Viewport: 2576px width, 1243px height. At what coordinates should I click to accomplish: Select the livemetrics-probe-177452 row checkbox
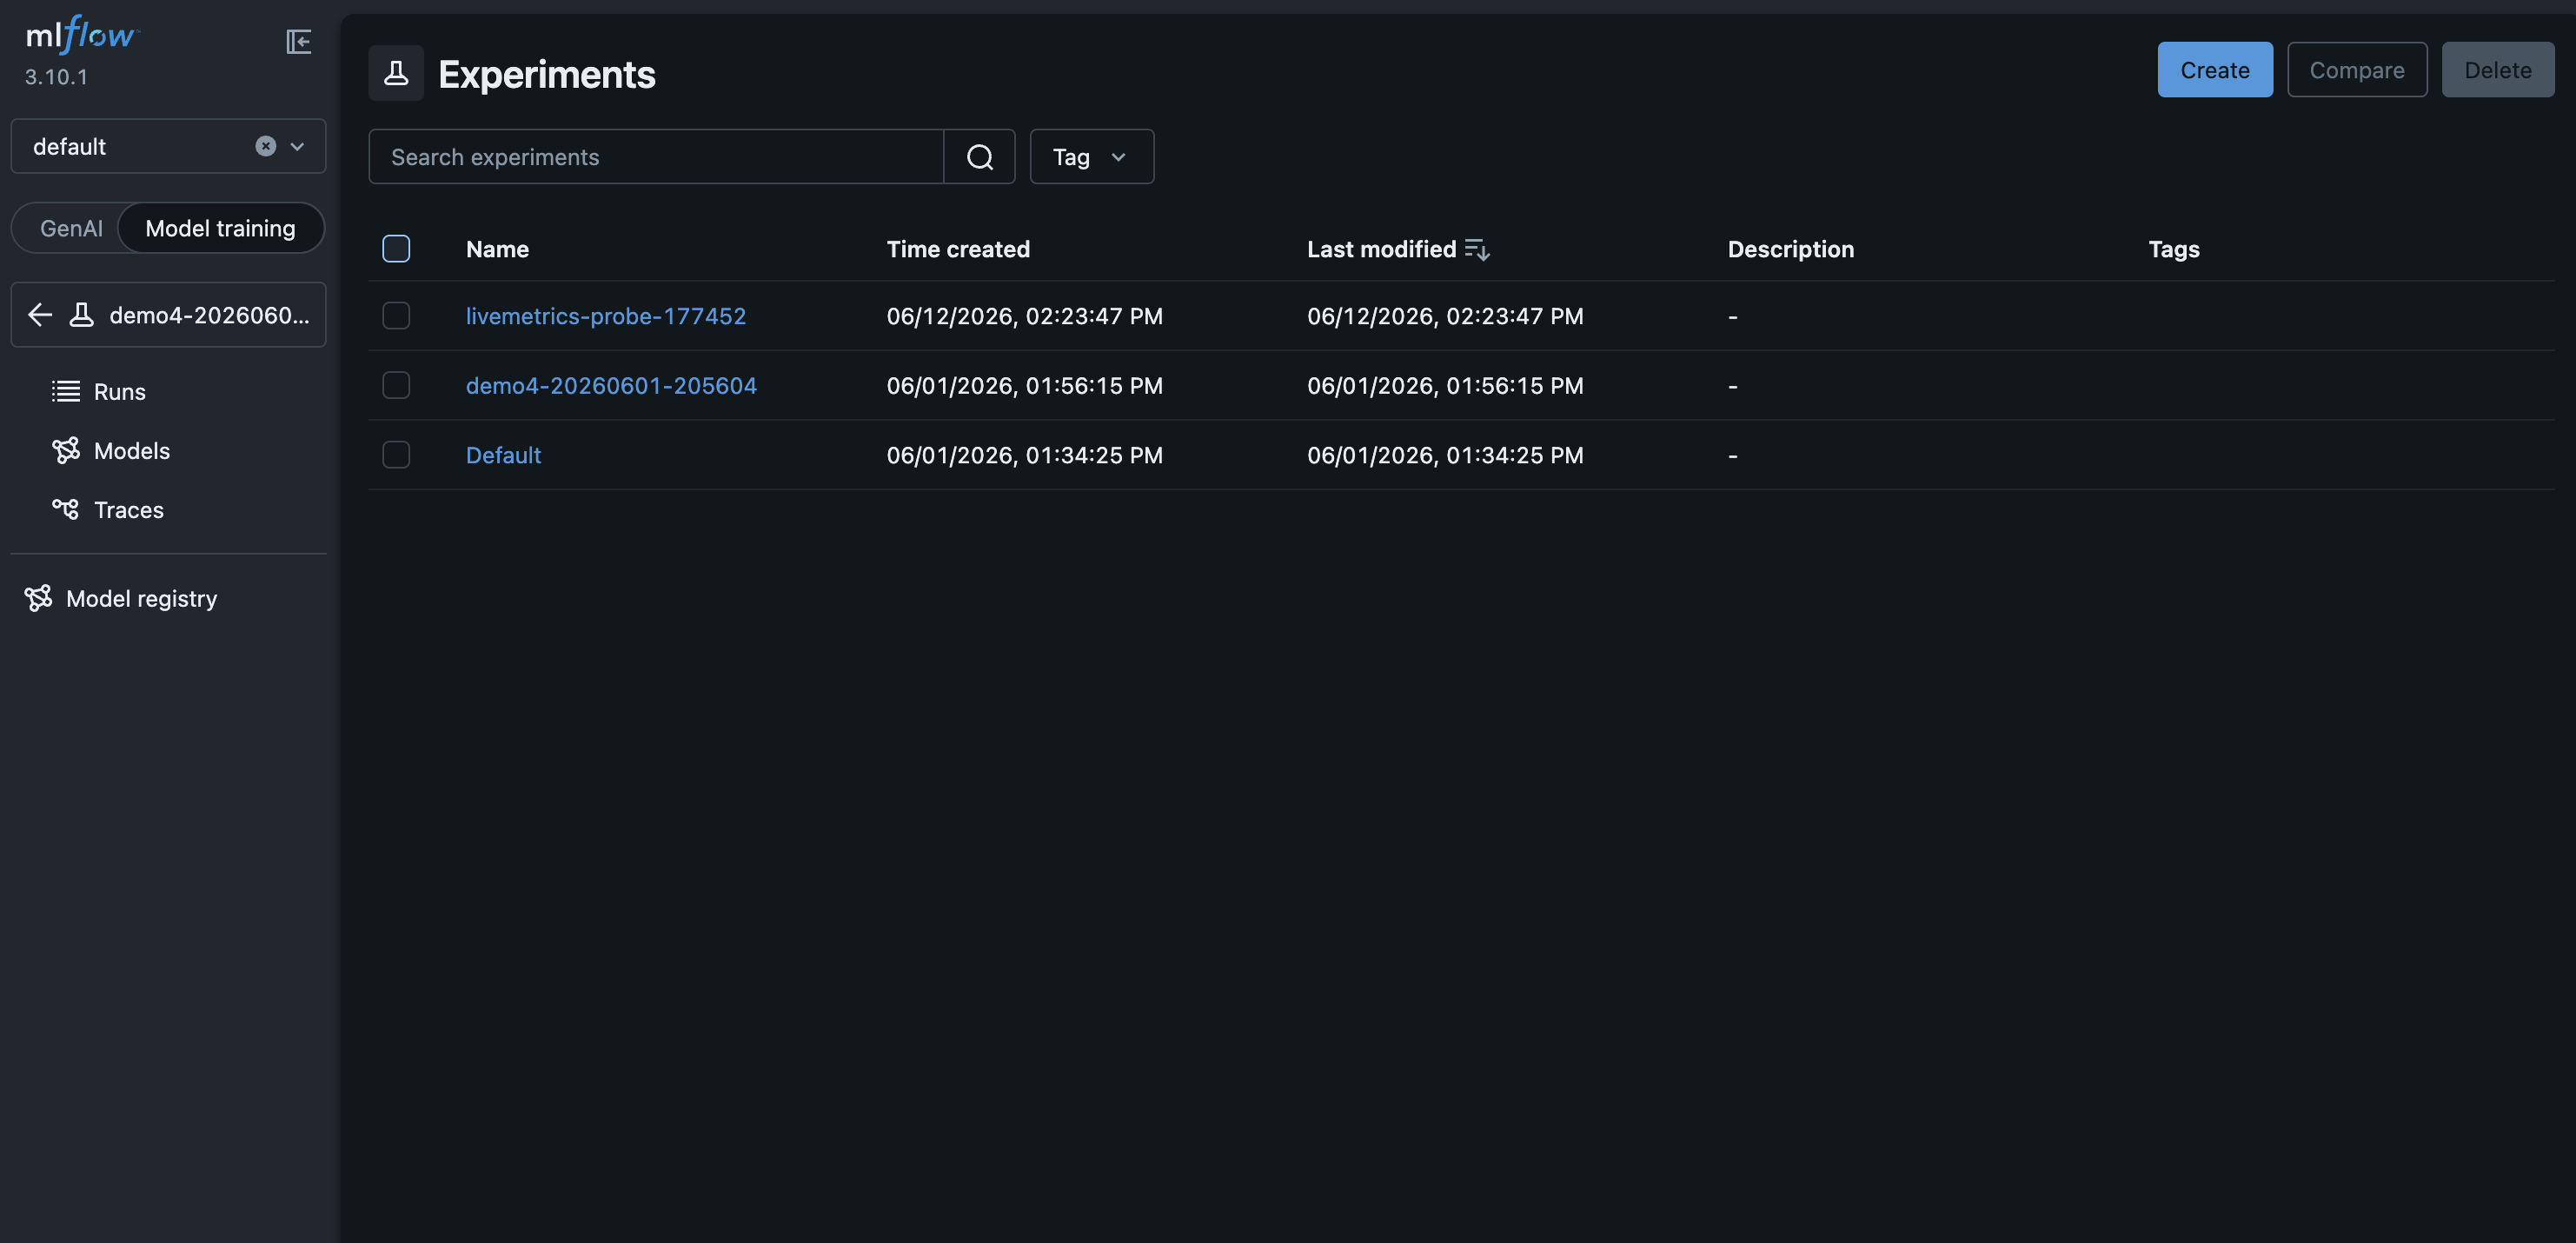coord(396,316)
